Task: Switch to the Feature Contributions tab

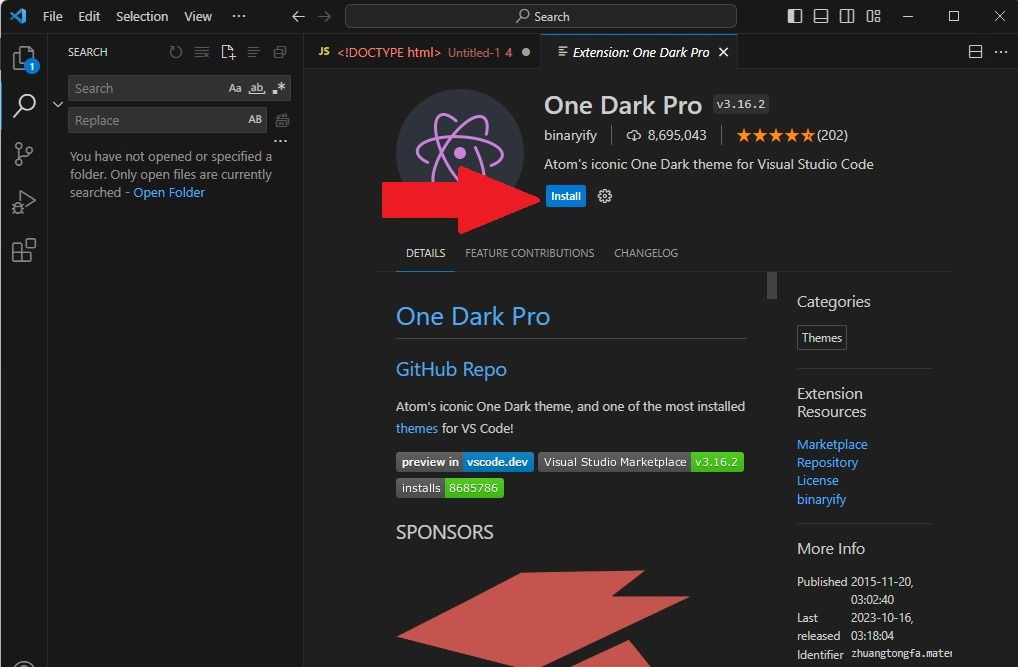Action: (x=529, y=253)
